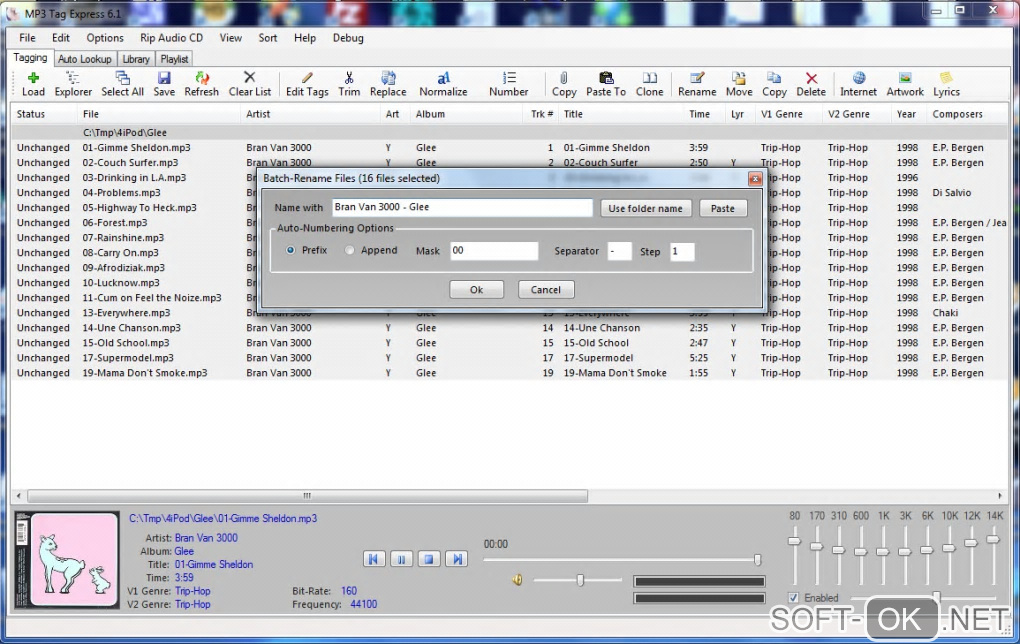The image size is (1020, 644).
Task: Switch to the Playlist tab
Action: click(x=174, y=59)
